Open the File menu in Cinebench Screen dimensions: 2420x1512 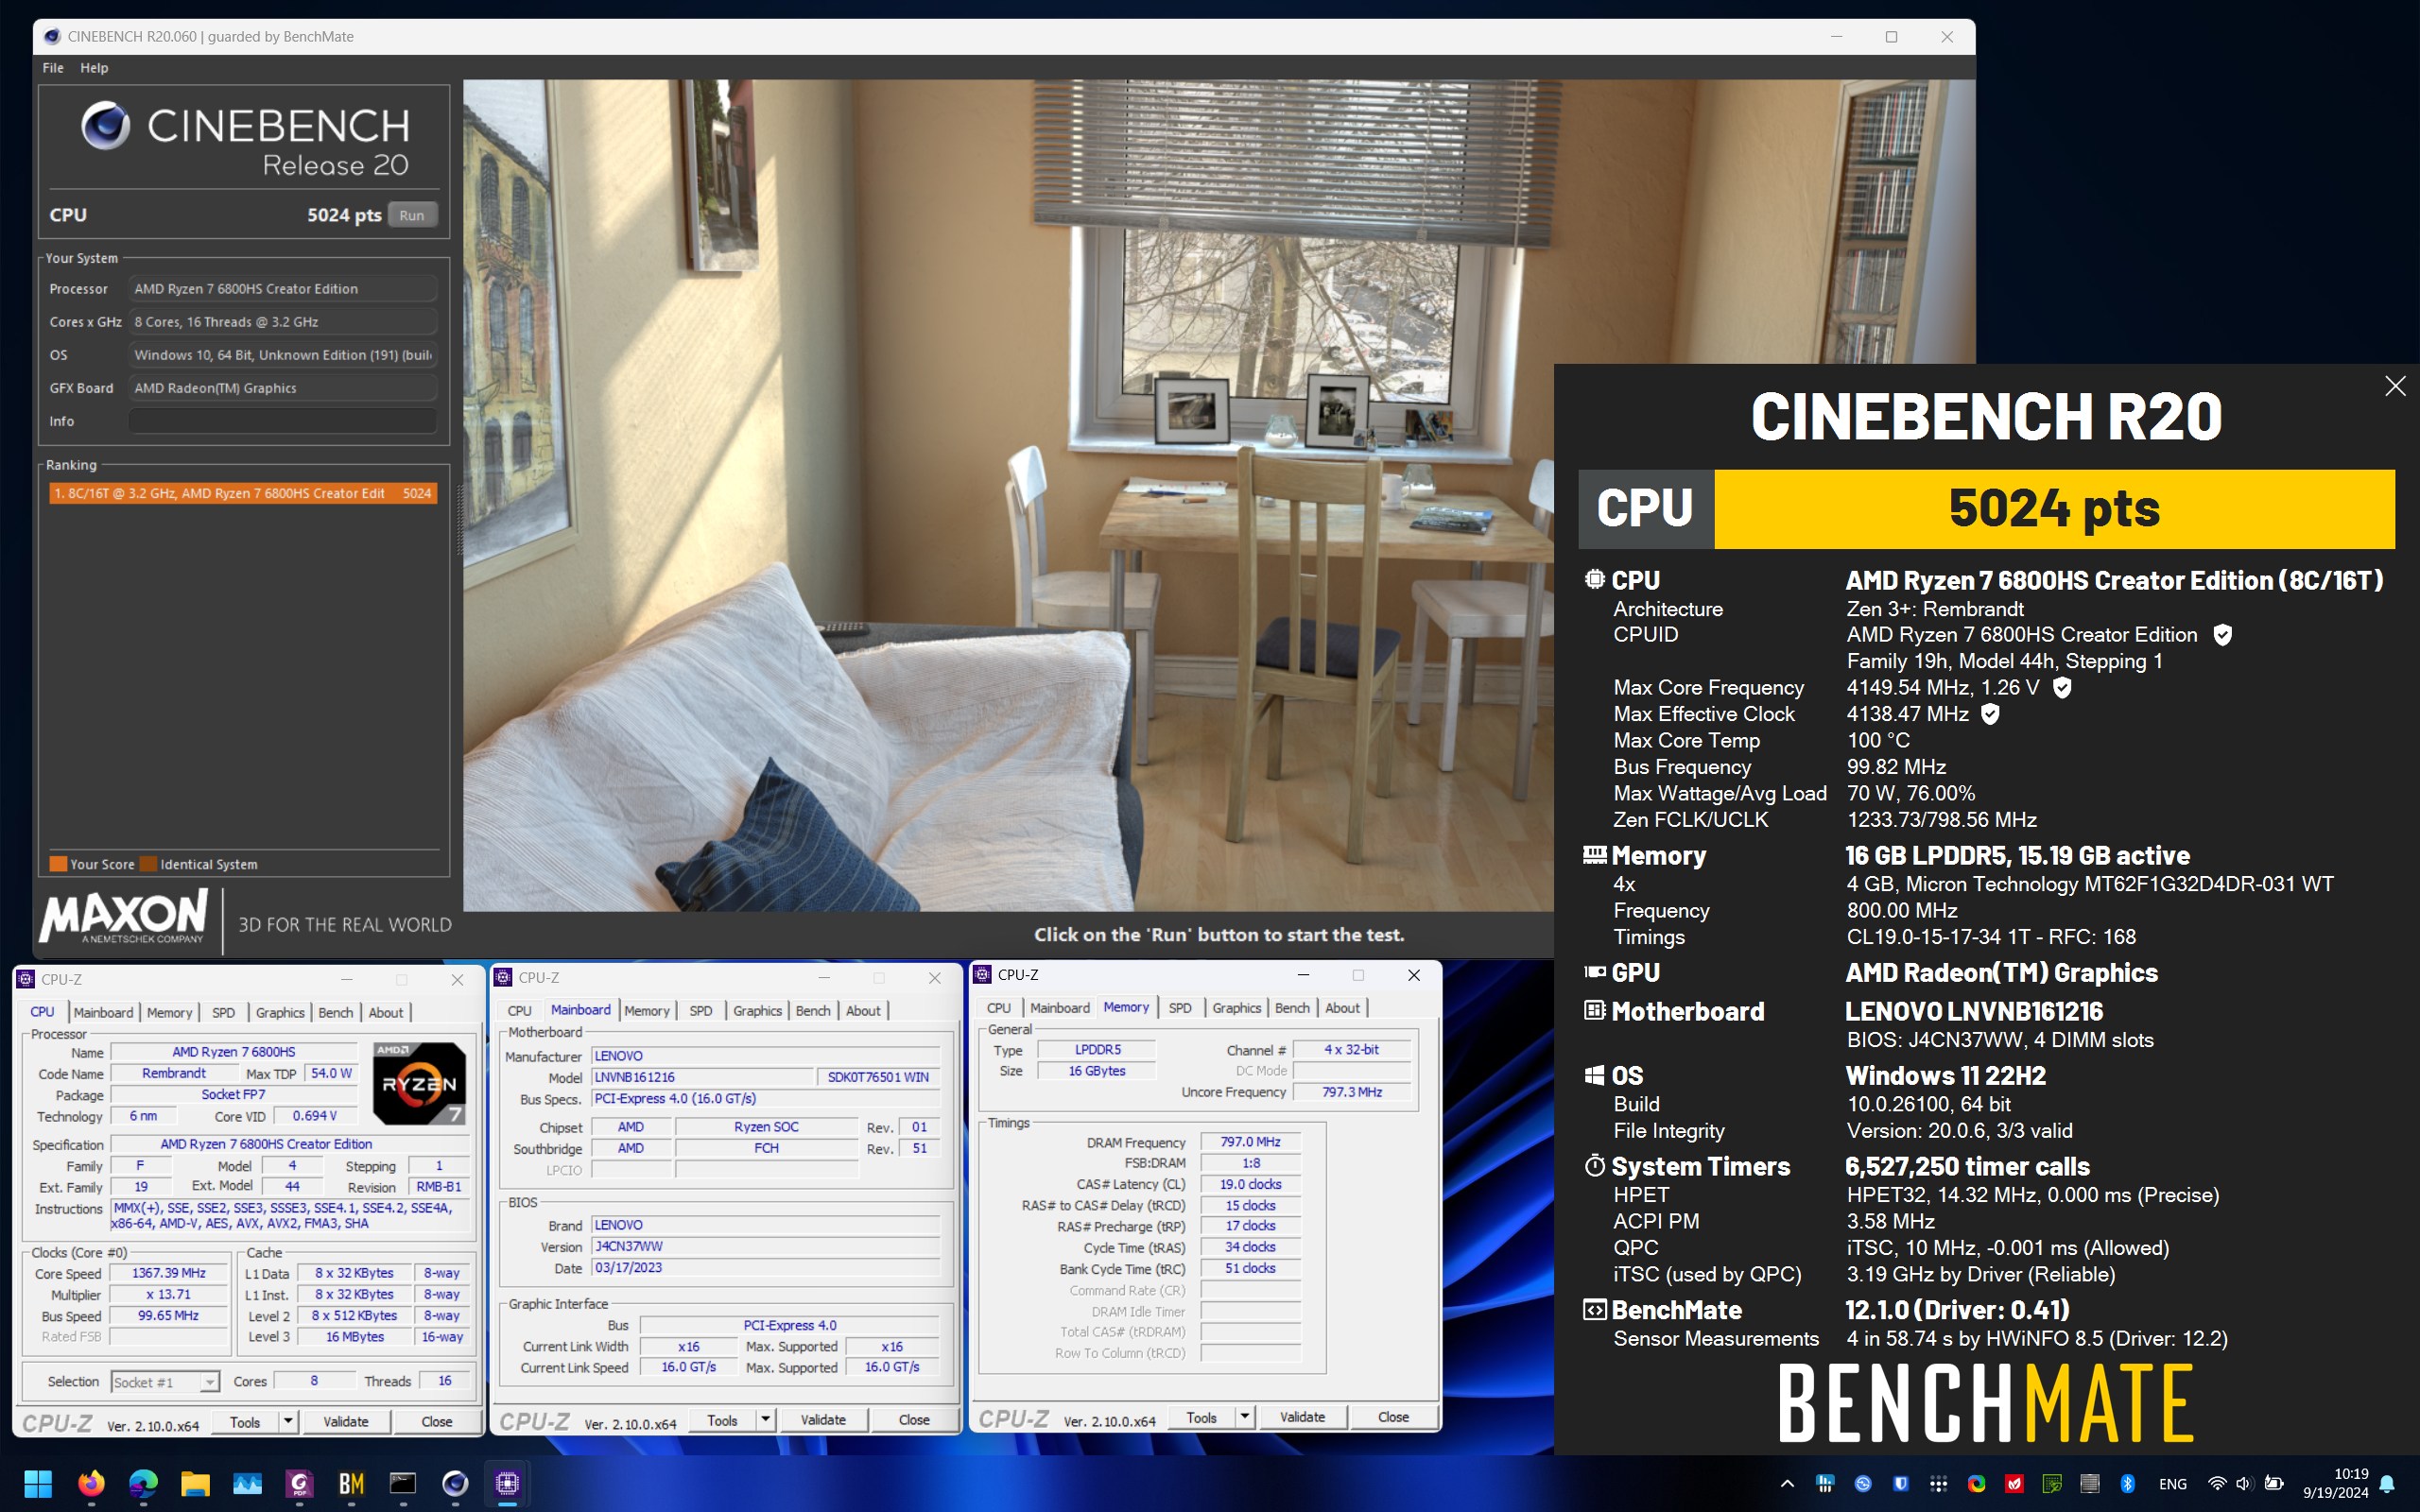[53, 68]
